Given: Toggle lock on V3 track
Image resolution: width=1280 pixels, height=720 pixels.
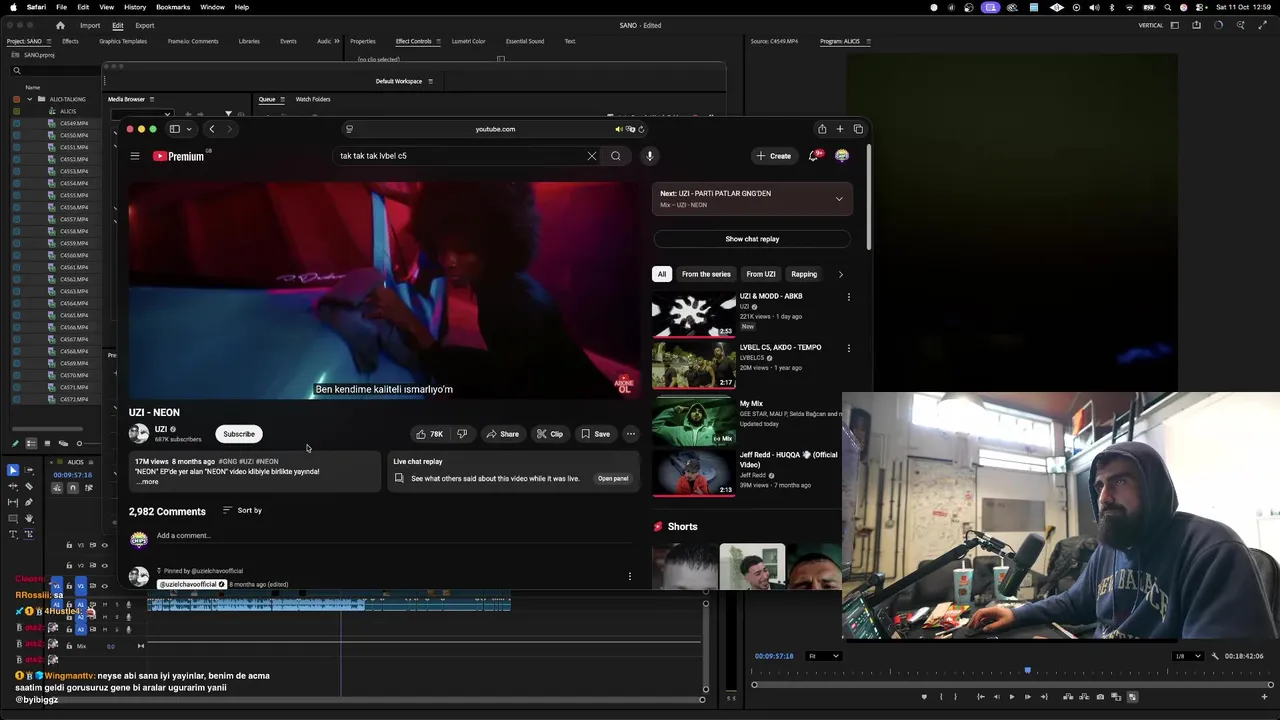Looking at the screenshot, I should click(69, 545).
